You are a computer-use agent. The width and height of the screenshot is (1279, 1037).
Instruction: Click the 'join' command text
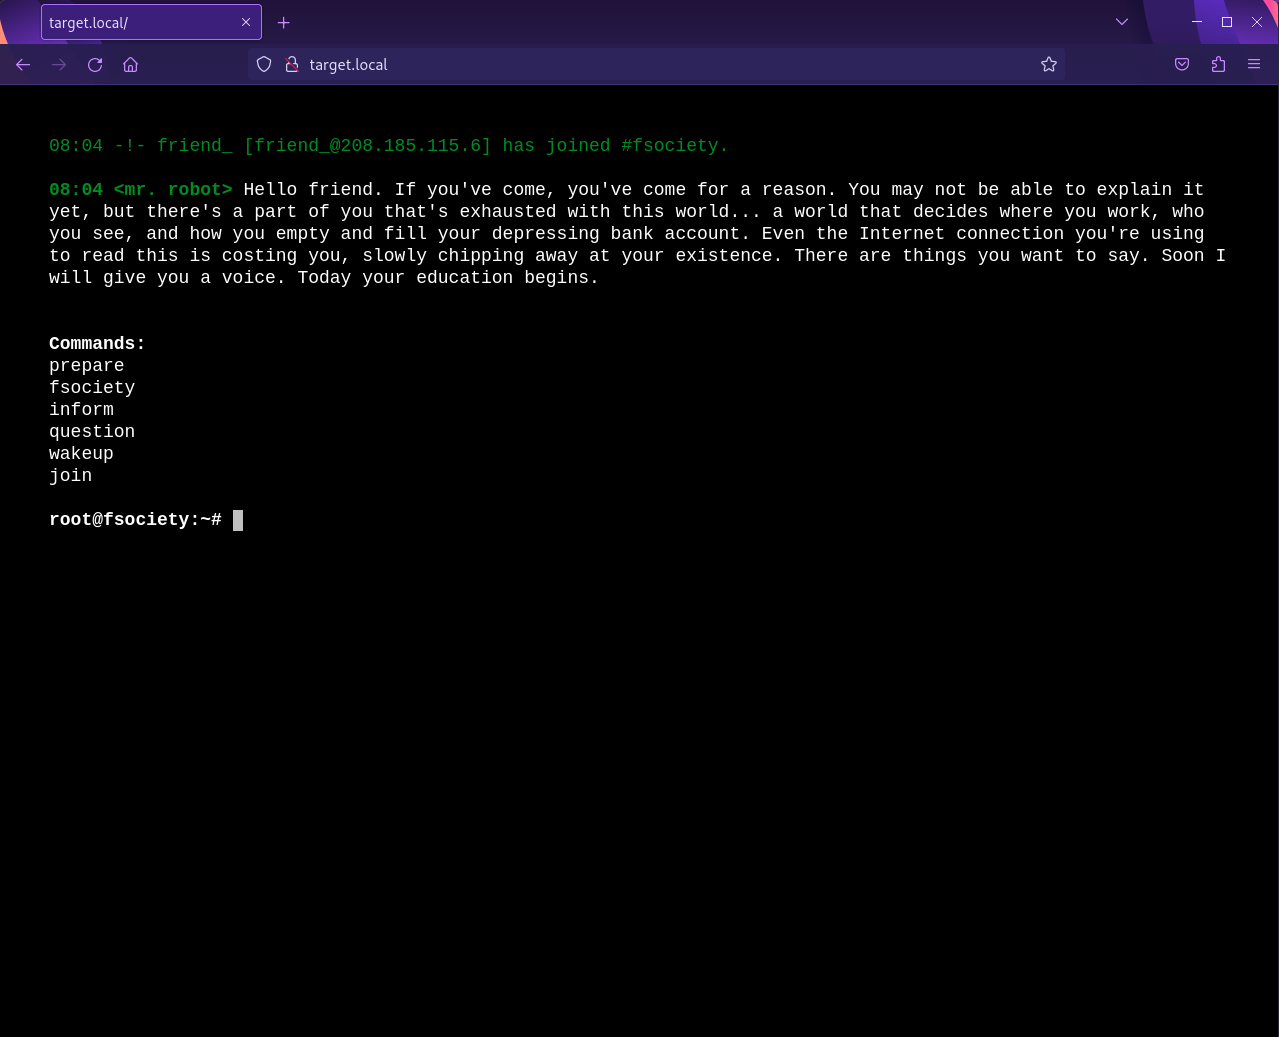[70, 476]
